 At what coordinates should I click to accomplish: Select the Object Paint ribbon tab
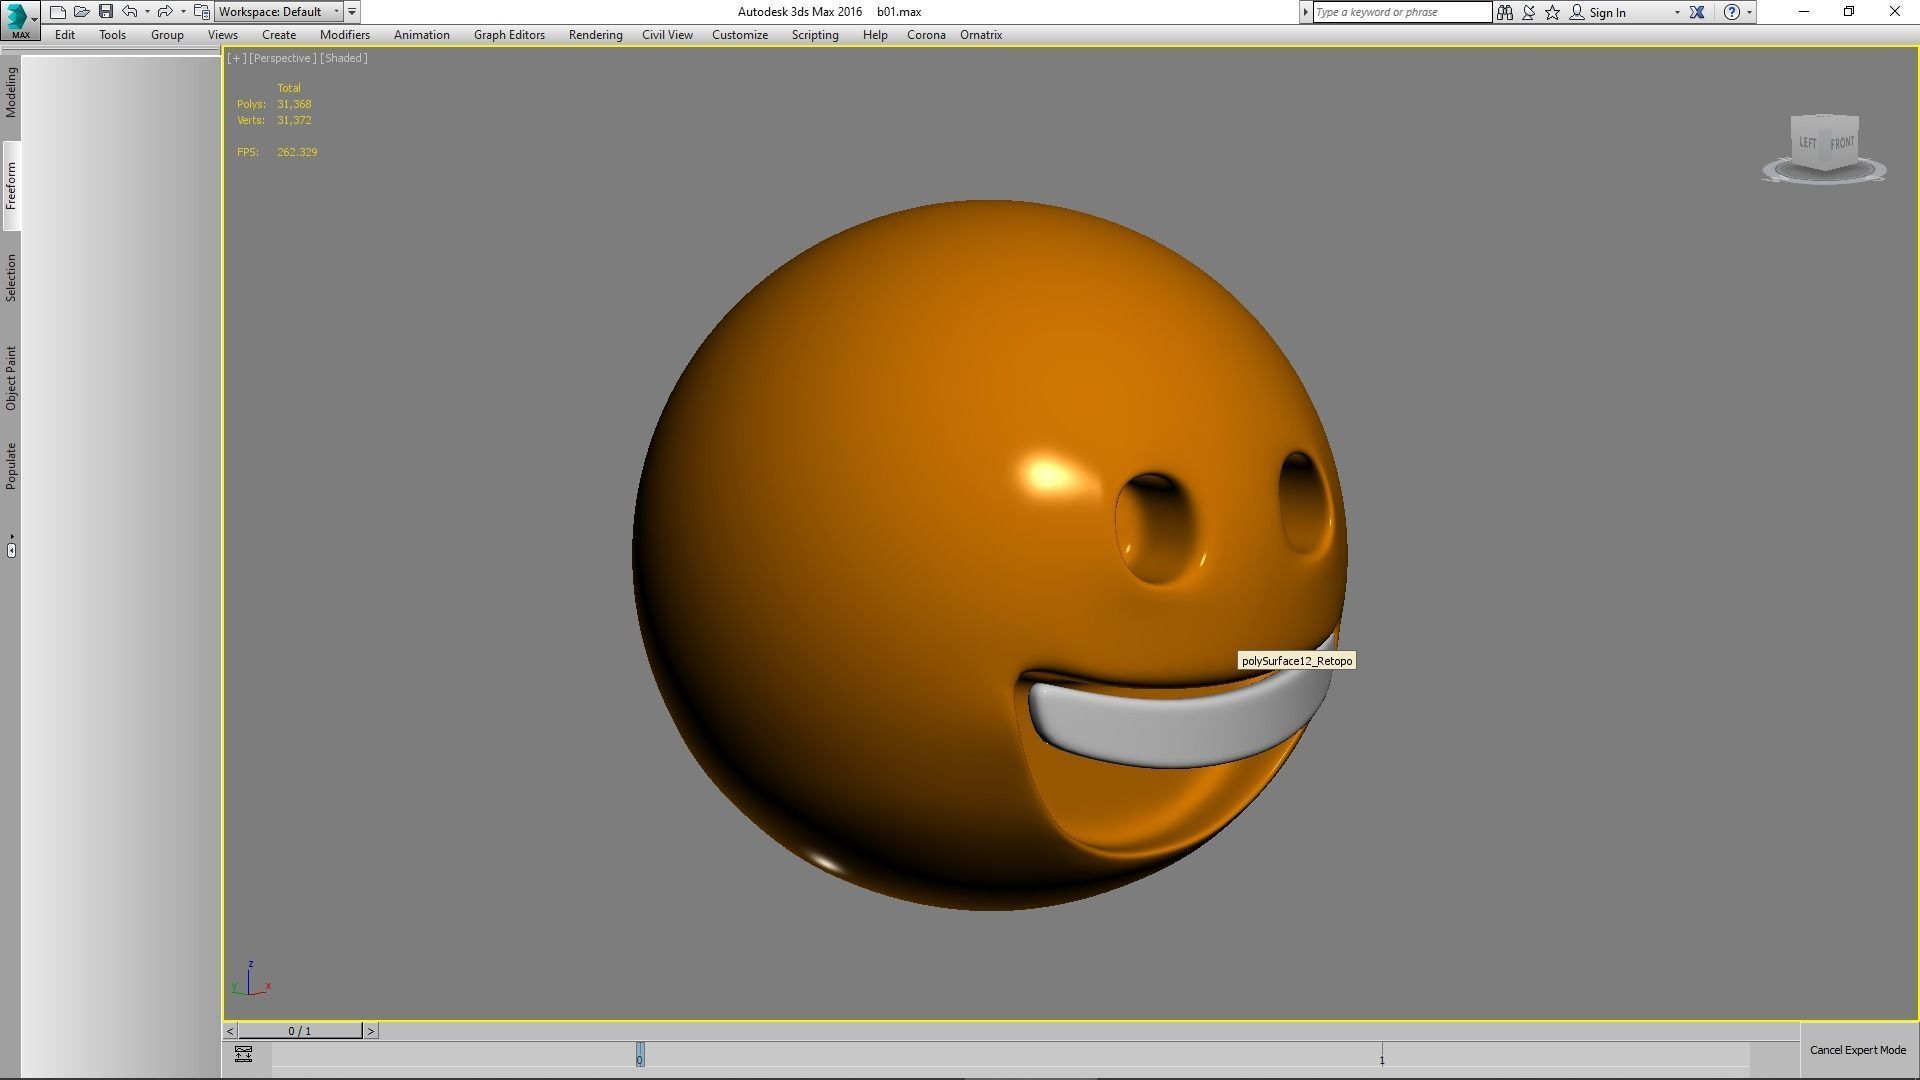click(11, 378)
